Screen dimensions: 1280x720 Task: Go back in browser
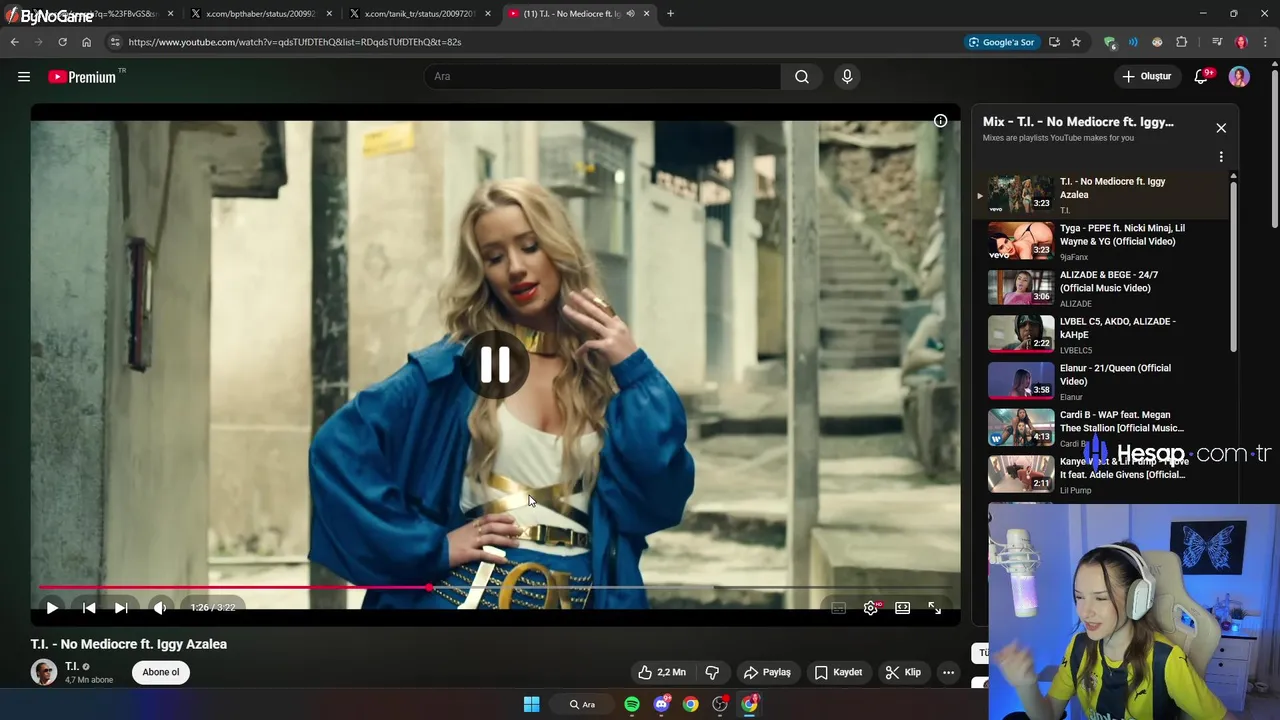[14, 42]
